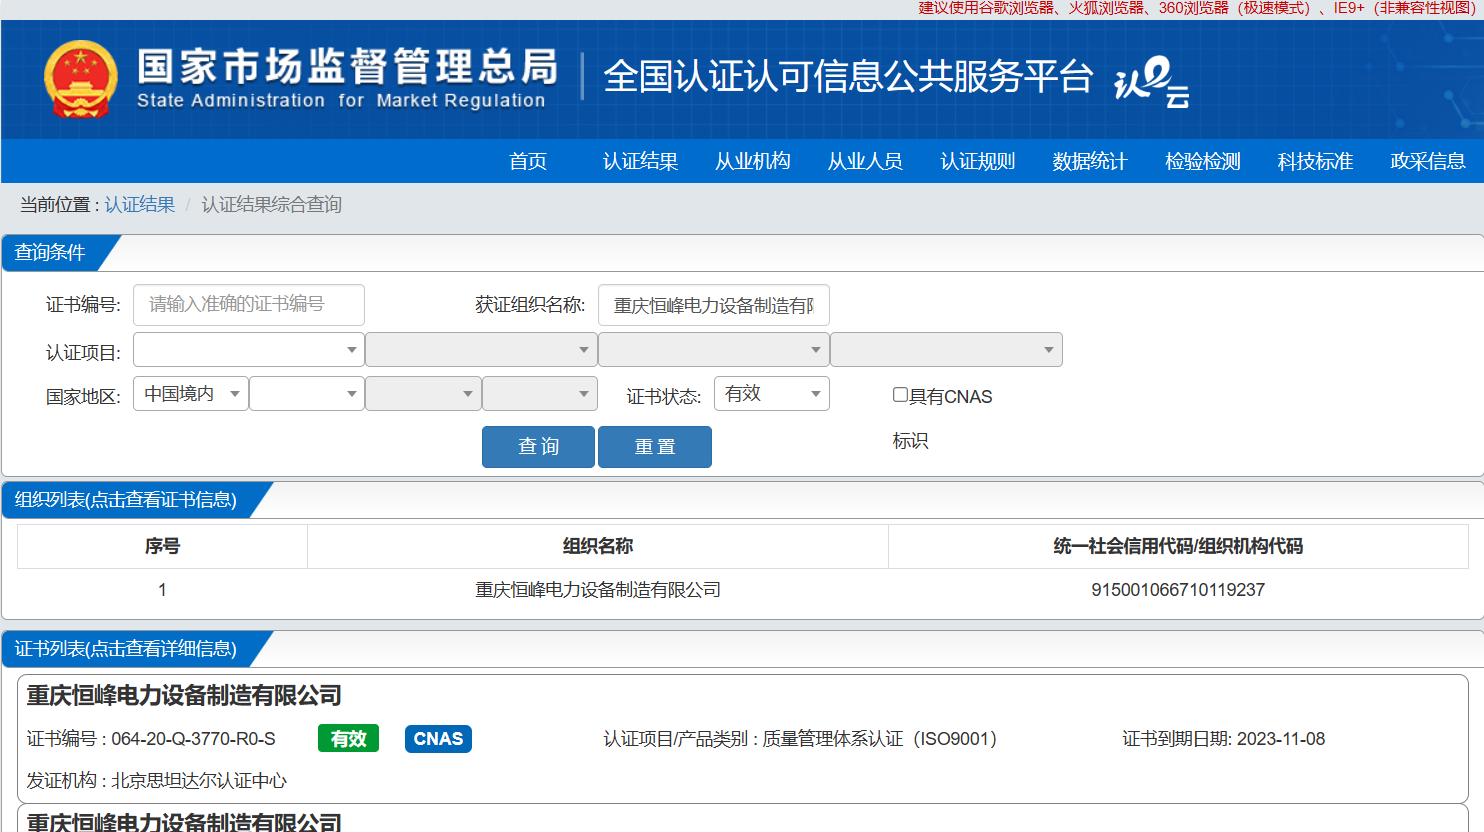This screenshot has width=1484, height=832.
Task: Click the 重置 reset button
Action: coord(655,447)
